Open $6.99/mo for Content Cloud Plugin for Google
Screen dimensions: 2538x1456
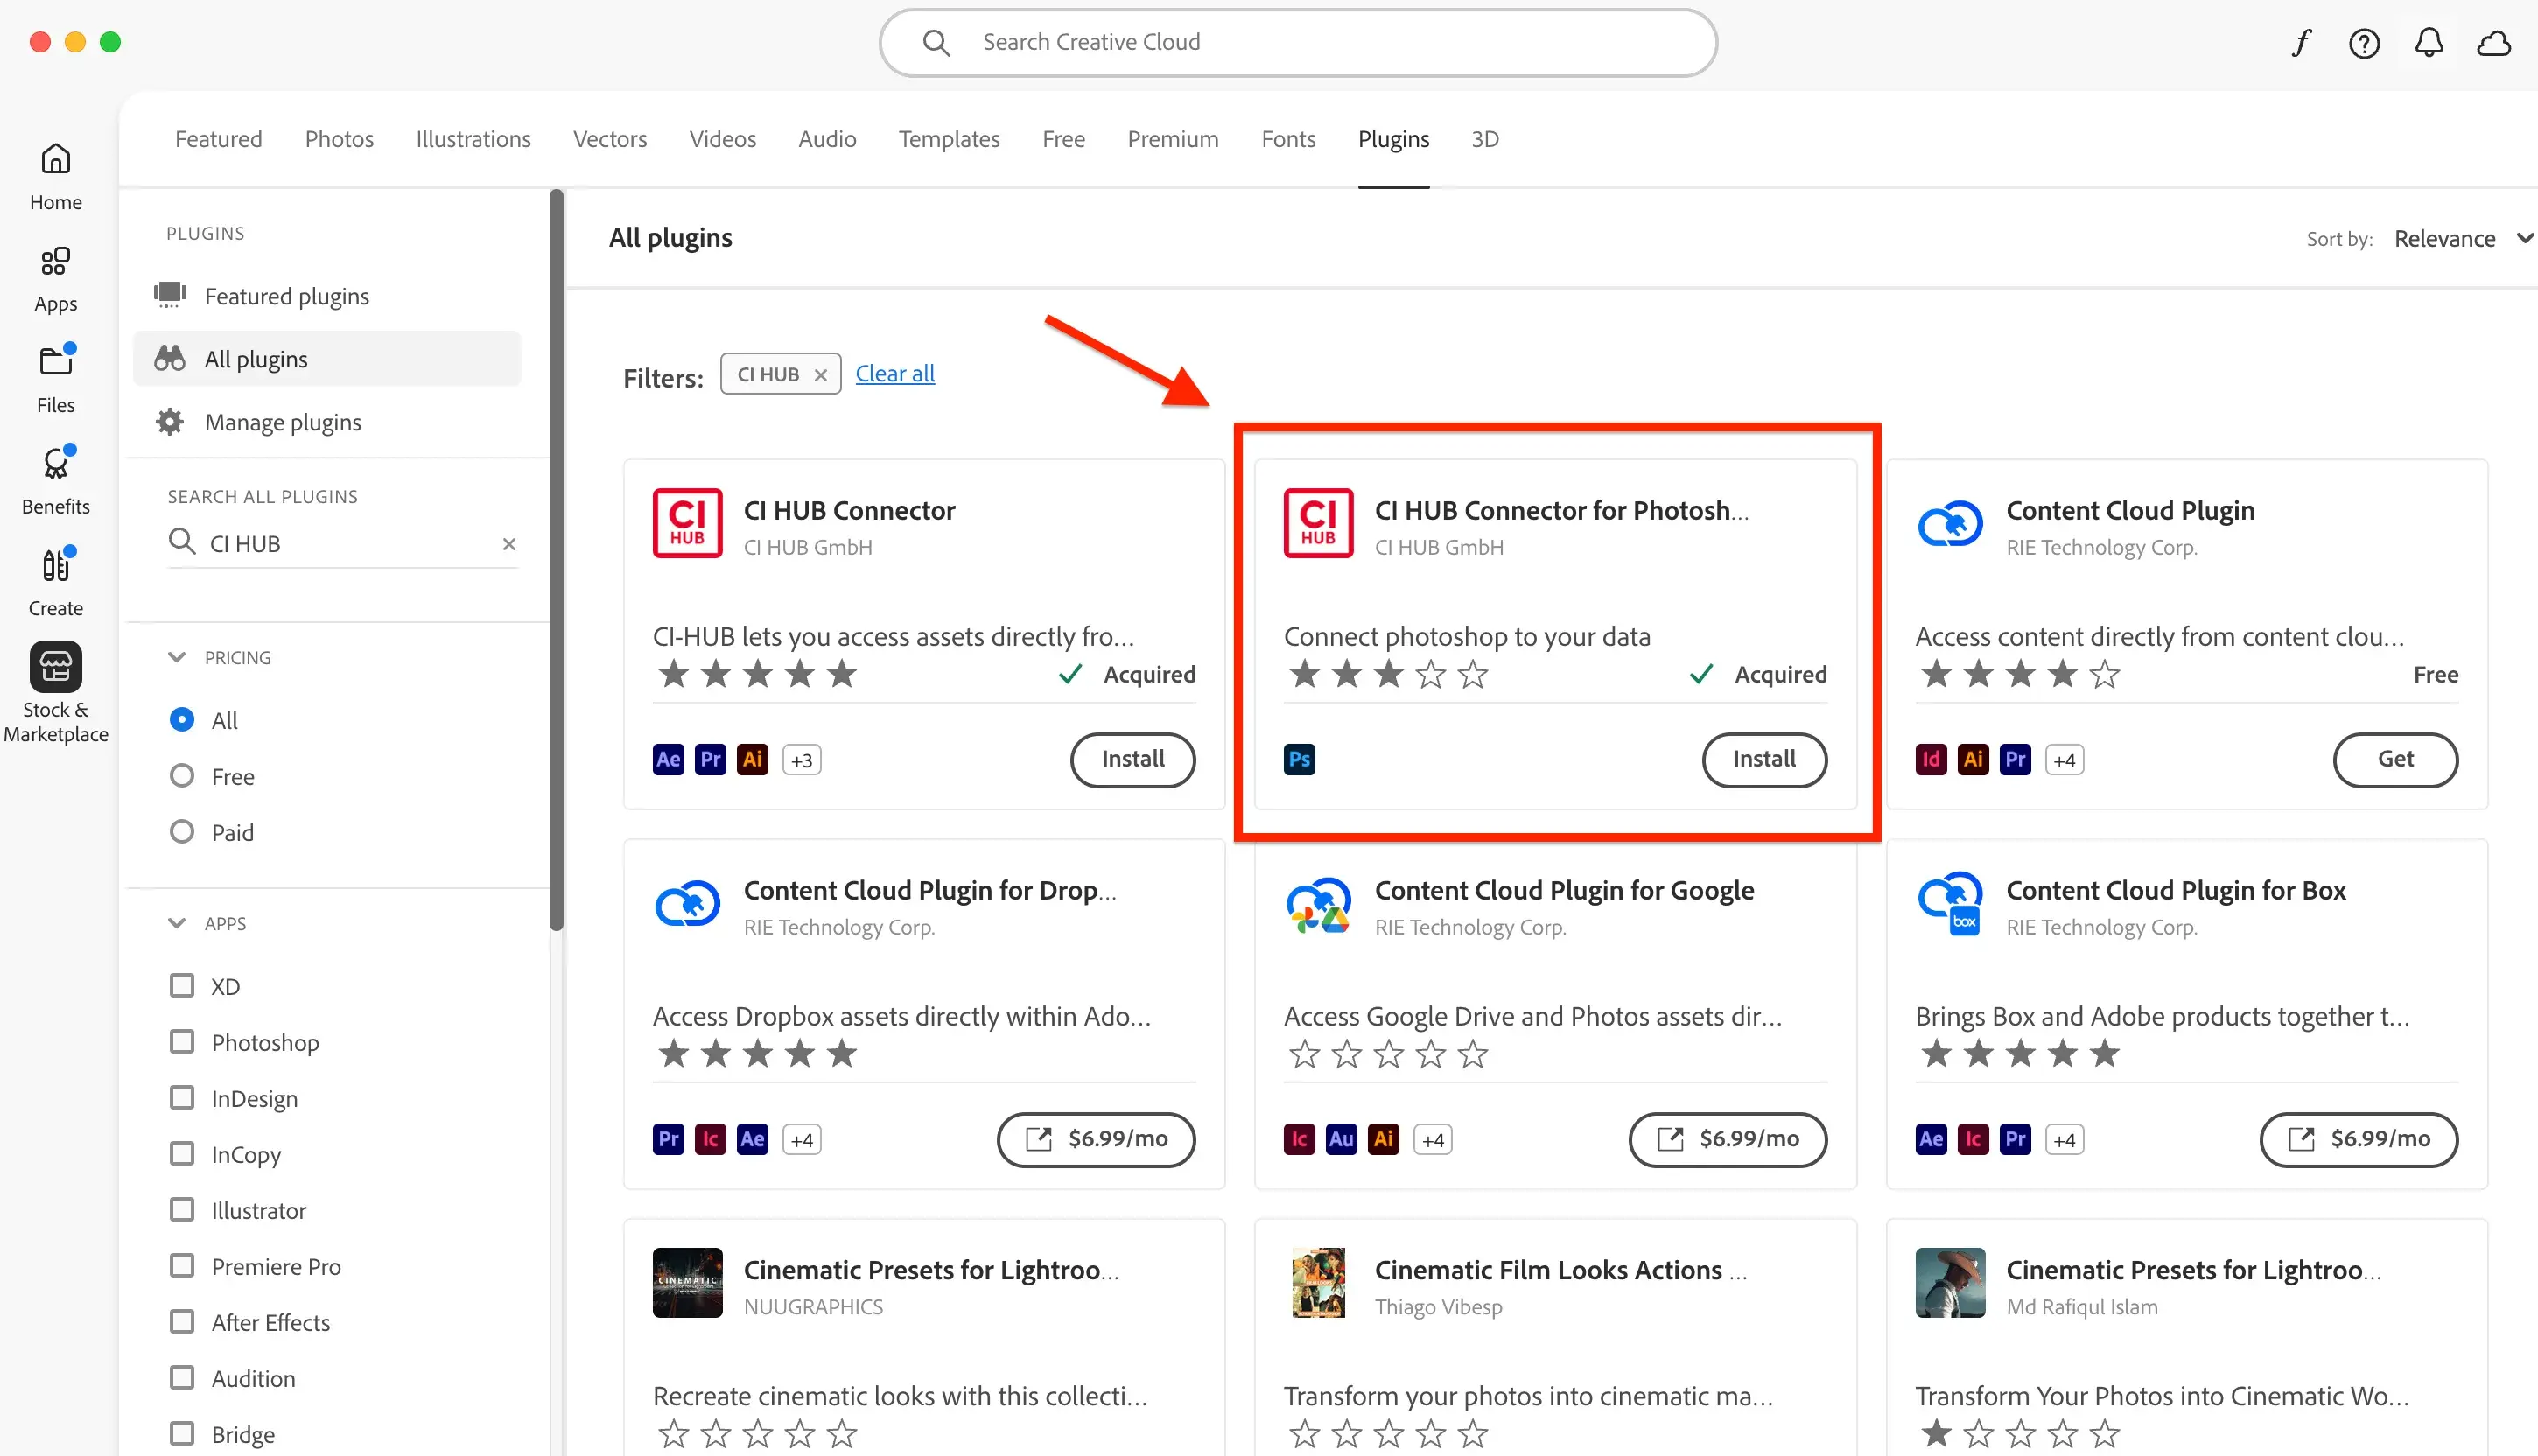pos(1727,1139)
